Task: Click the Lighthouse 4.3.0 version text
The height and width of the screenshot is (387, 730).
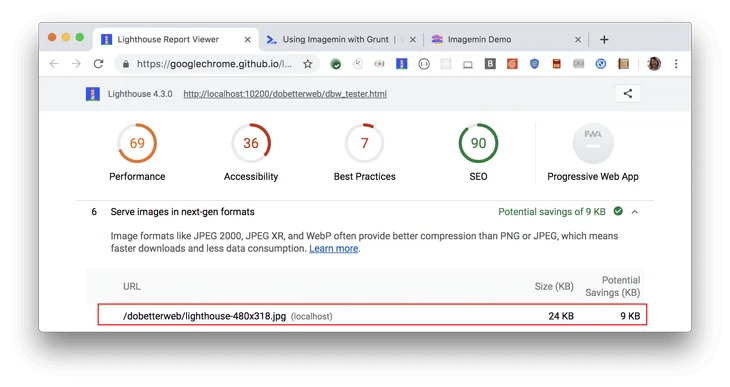Action: pos(140,94)
